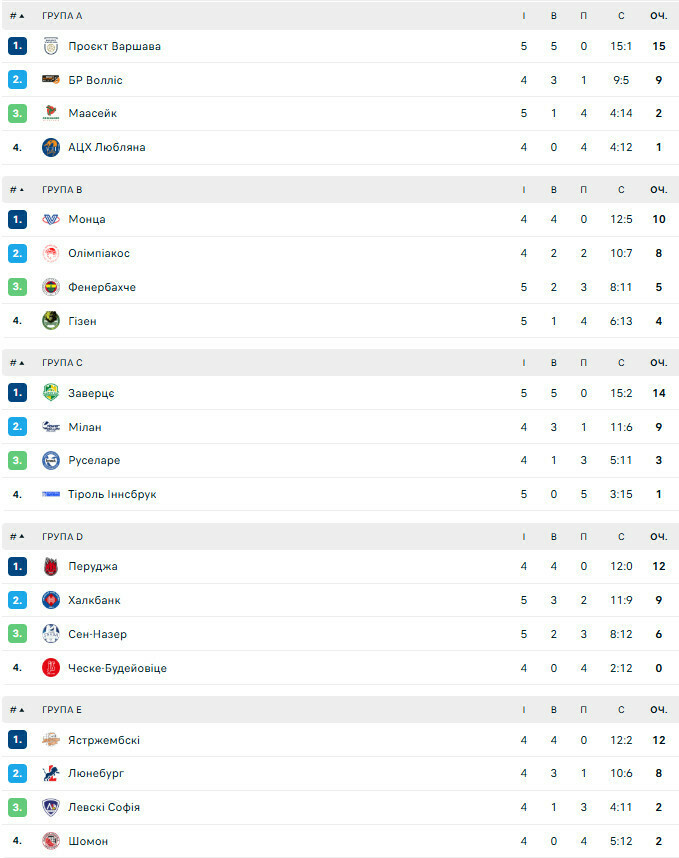Select the Тіроль Іннсбрук table row
The width and height of the screenshot is (679, 858).
[340, 494]
